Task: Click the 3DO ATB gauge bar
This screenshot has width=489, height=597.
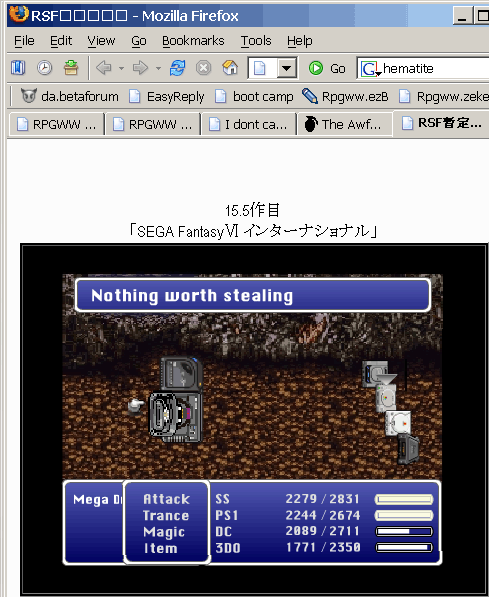Action: point(404,548)
